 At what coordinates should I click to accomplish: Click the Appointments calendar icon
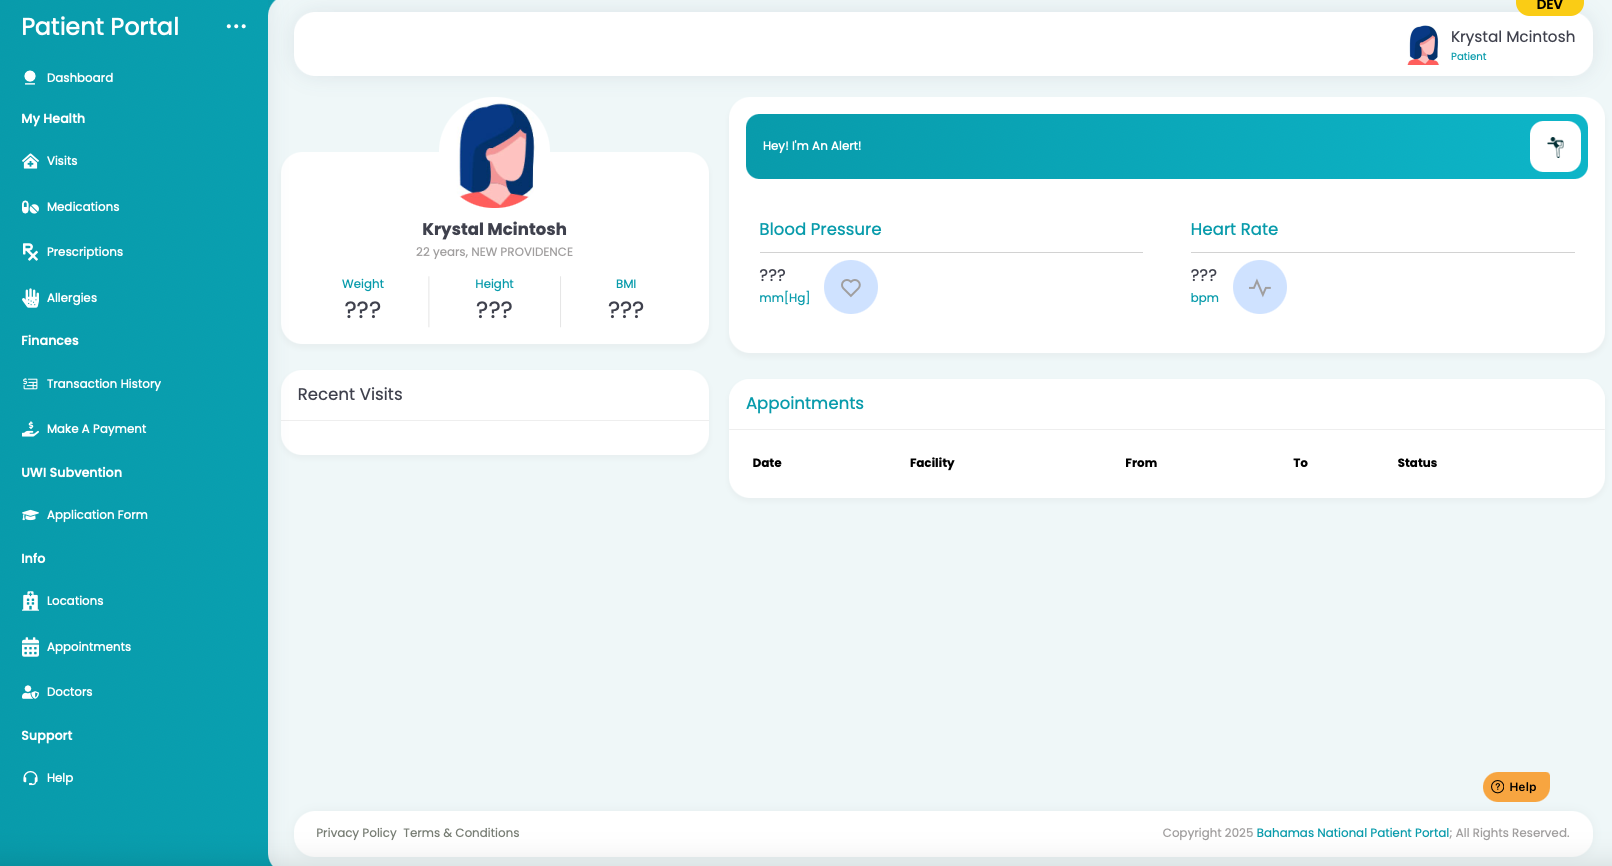30,647
